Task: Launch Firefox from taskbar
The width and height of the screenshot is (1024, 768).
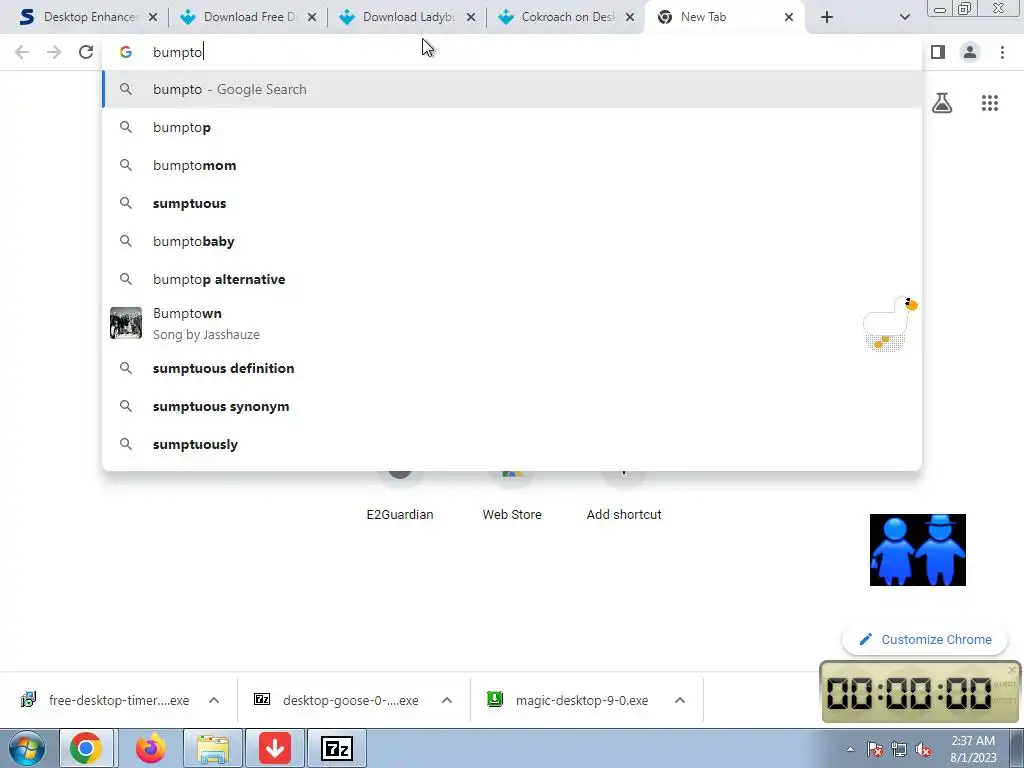Action: click(x=150, y=748)
